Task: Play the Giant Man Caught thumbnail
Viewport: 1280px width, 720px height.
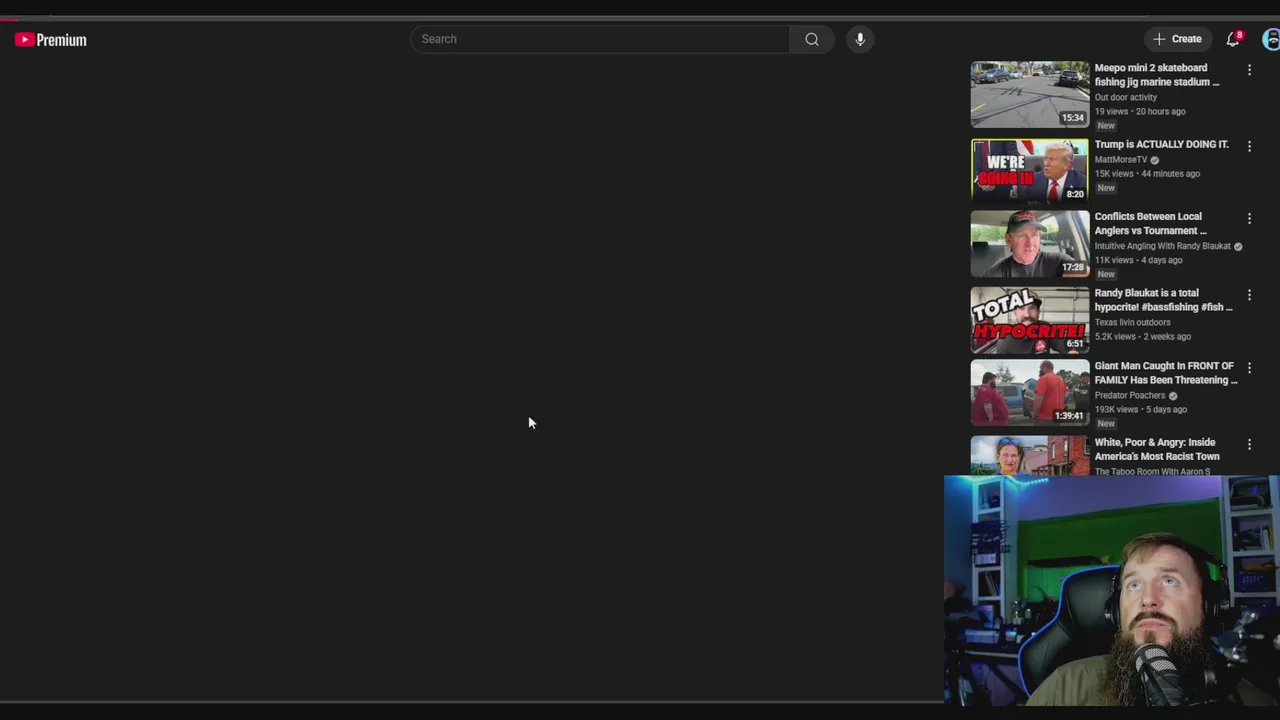Action: [x=1030, y=393]
